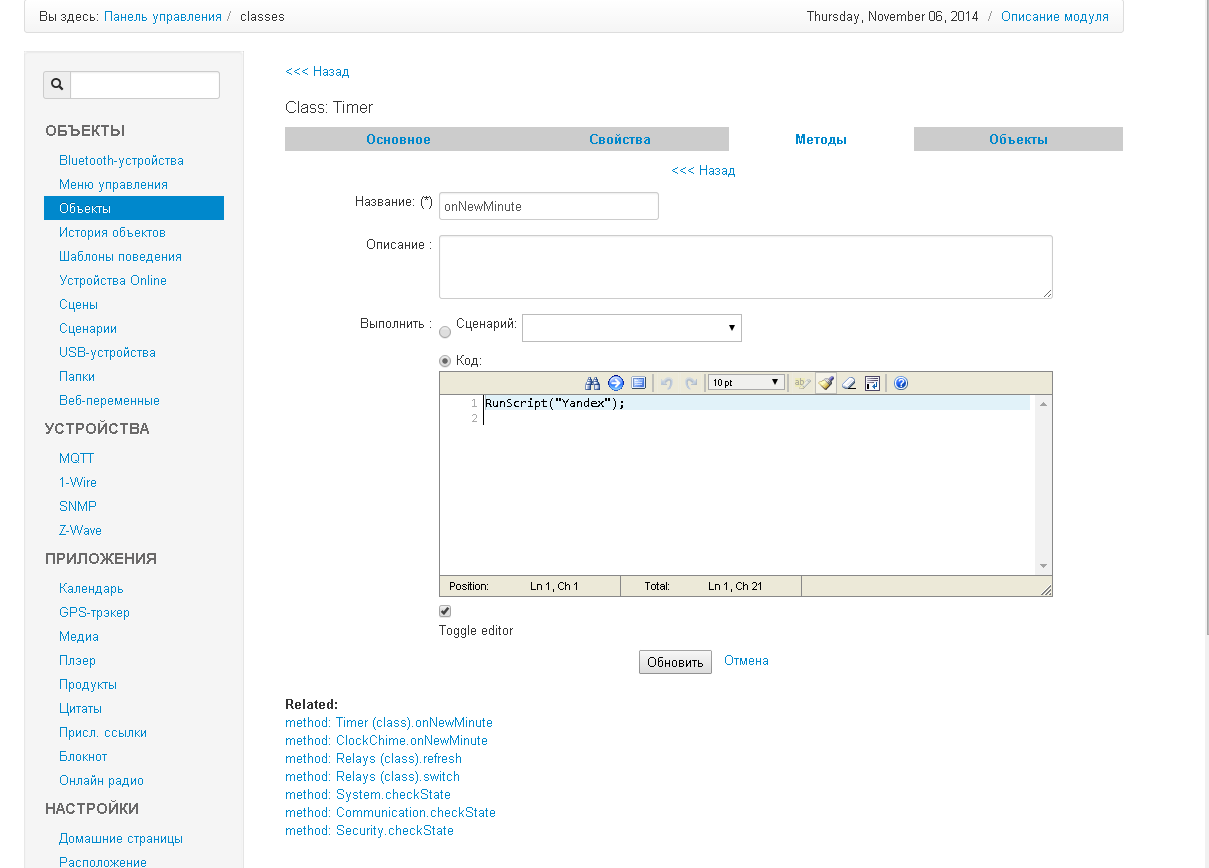Uncheck the Toggle editor checkbox

click(x=445, y=611)
